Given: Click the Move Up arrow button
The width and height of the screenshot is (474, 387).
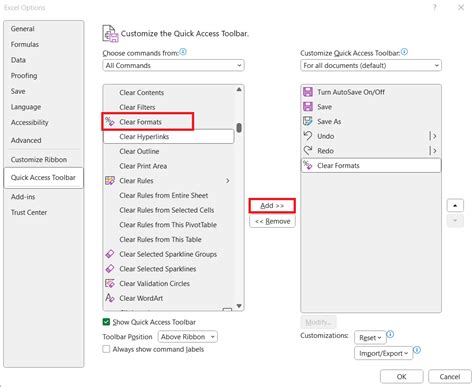Looking at the screenshot, I should [455, 206].
